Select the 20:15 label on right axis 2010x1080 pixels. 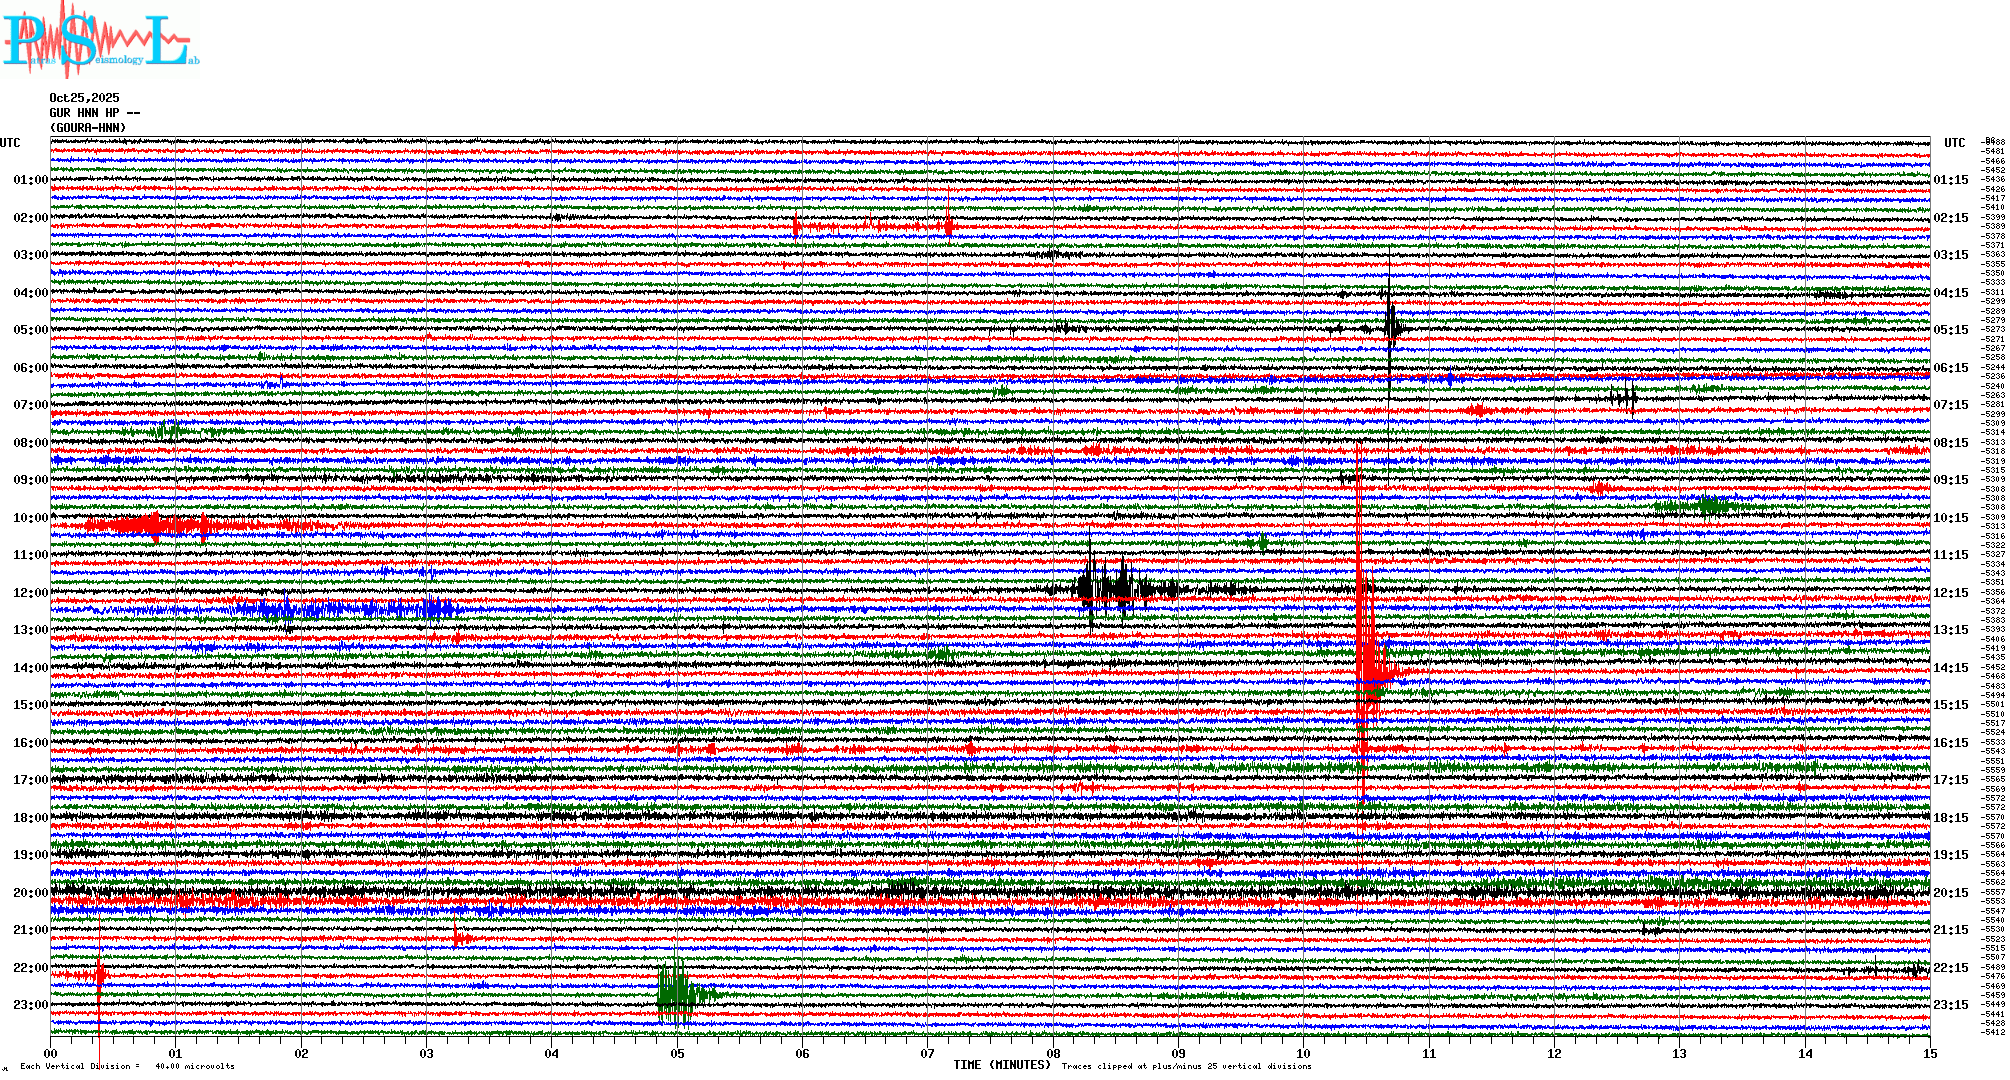click(1950, 893)
